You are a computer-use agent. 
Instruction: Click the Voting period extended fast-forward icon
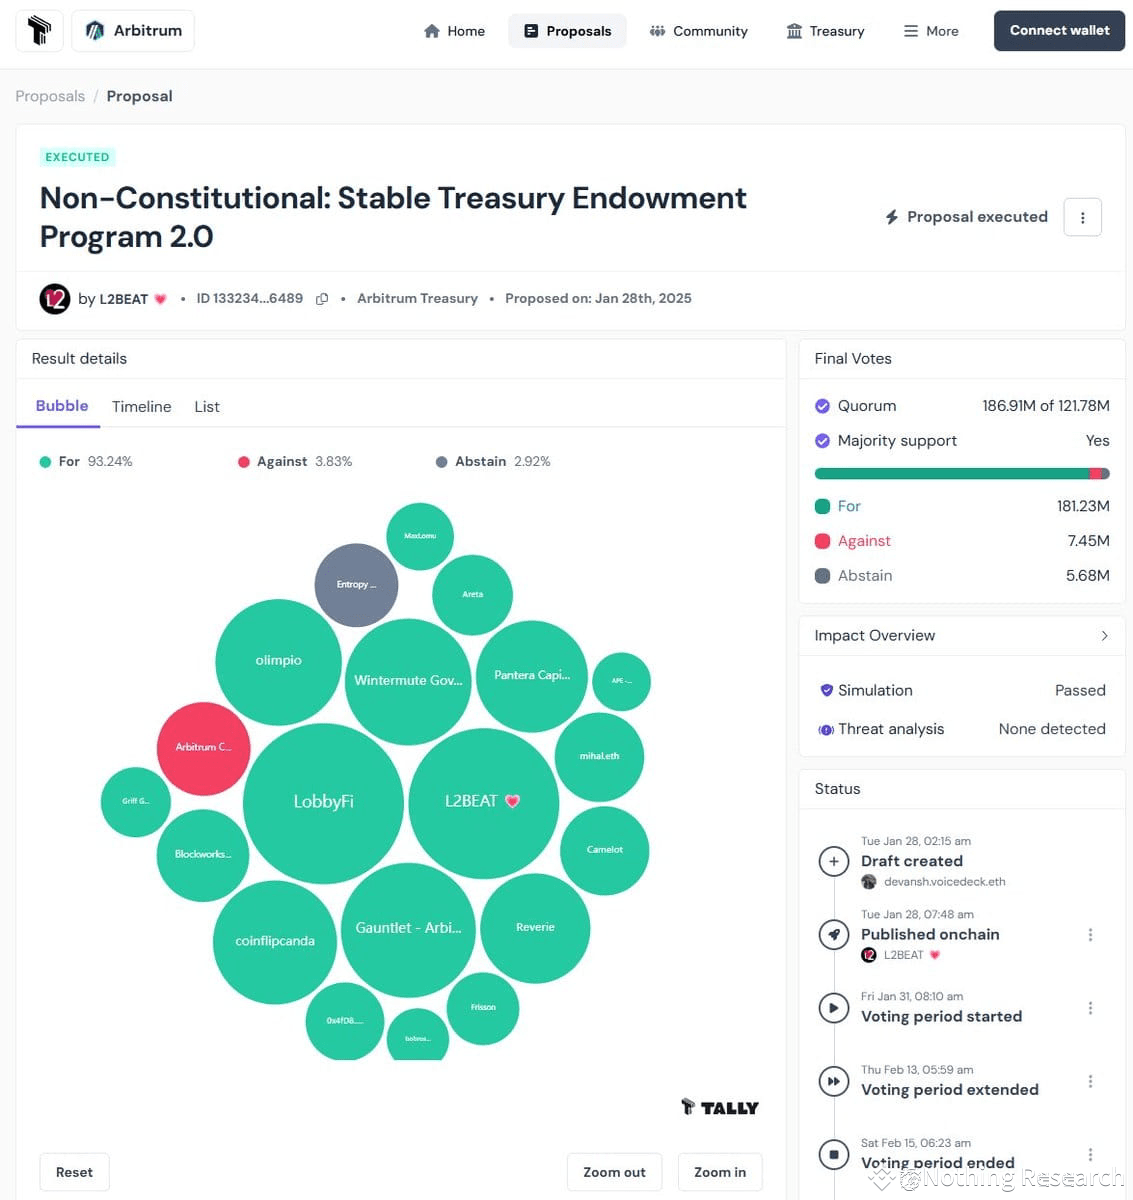click(x=833, y=1081)
